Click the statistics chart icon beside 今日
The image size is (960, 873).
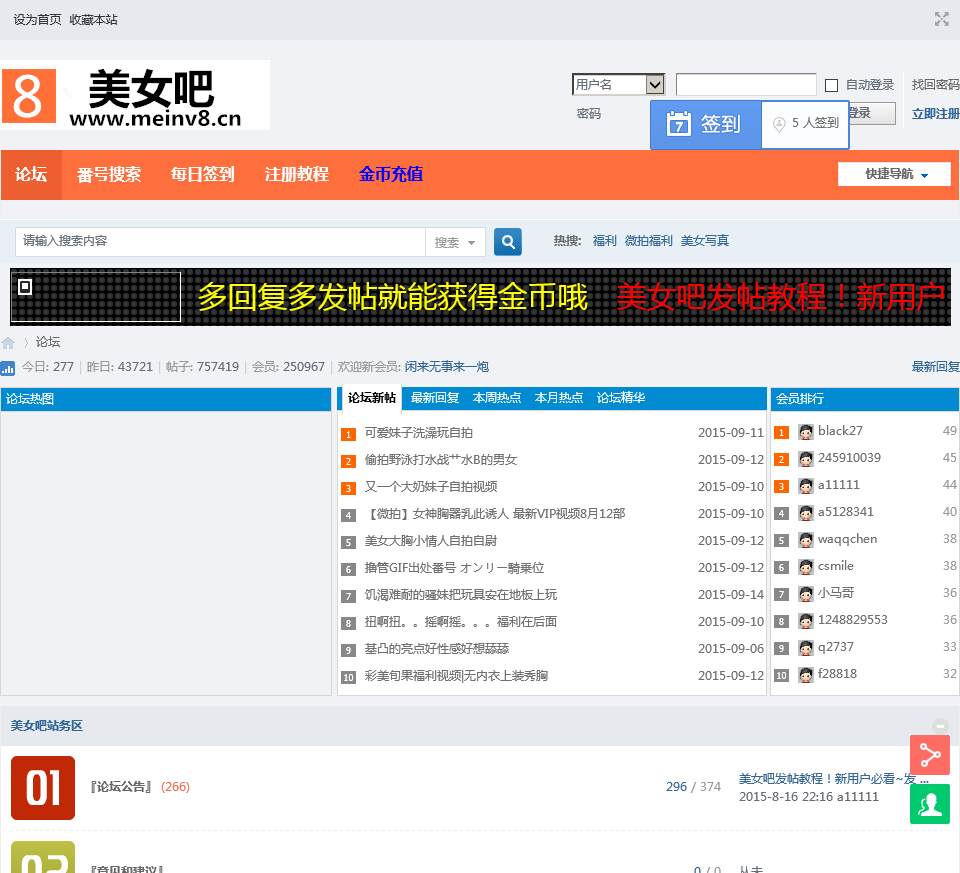point(8,368)
